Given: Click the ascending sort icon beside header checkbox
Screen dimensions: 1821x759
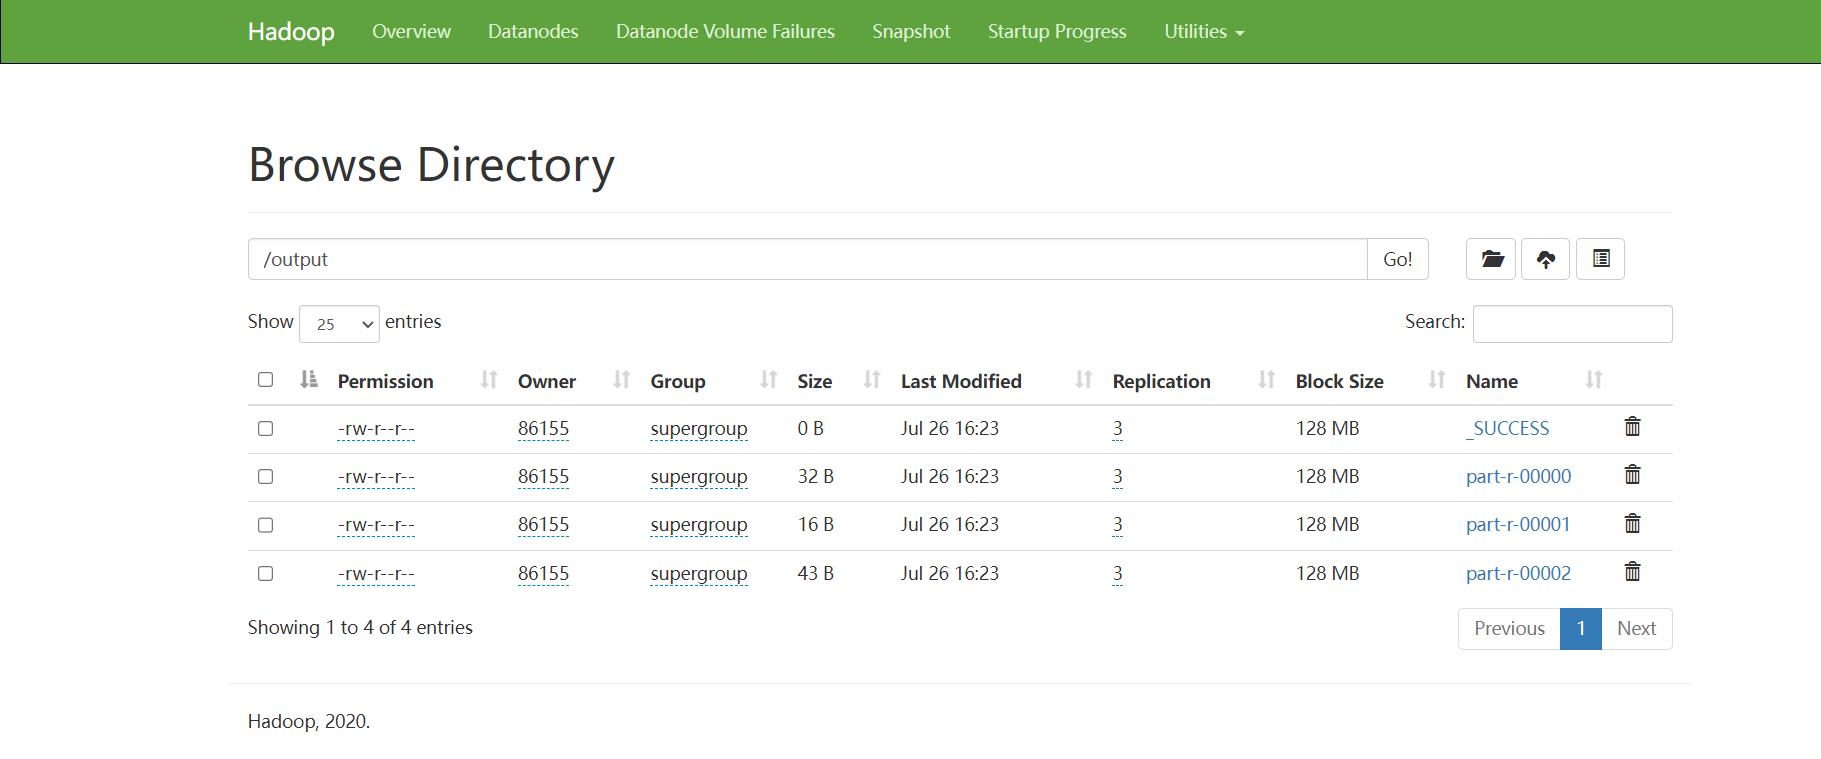Looking at the screenshot, I should click(309, 380).
